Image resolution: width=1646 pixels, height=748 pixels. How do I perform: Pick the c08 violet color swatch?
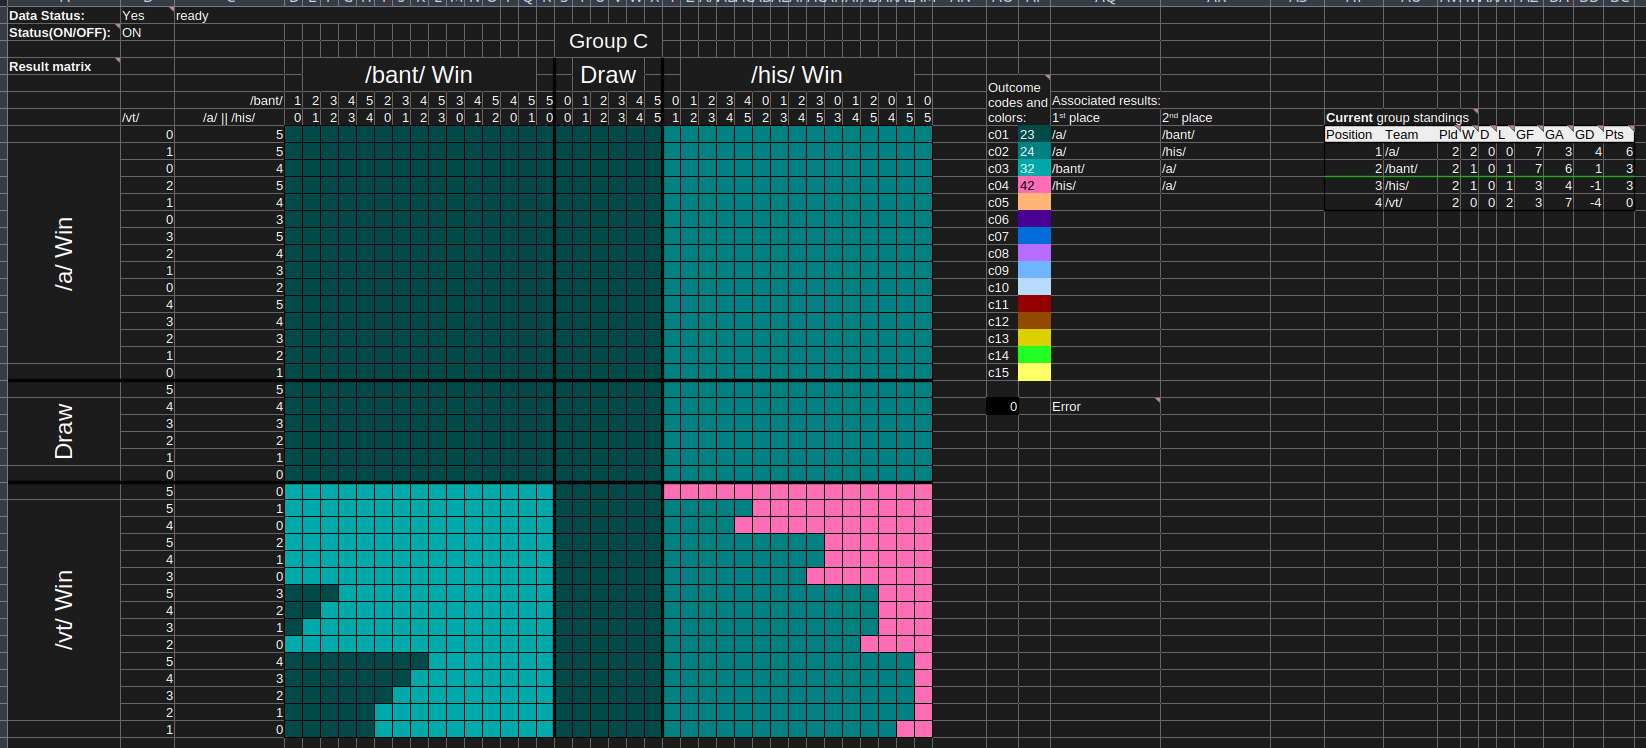pos(1034,254)
